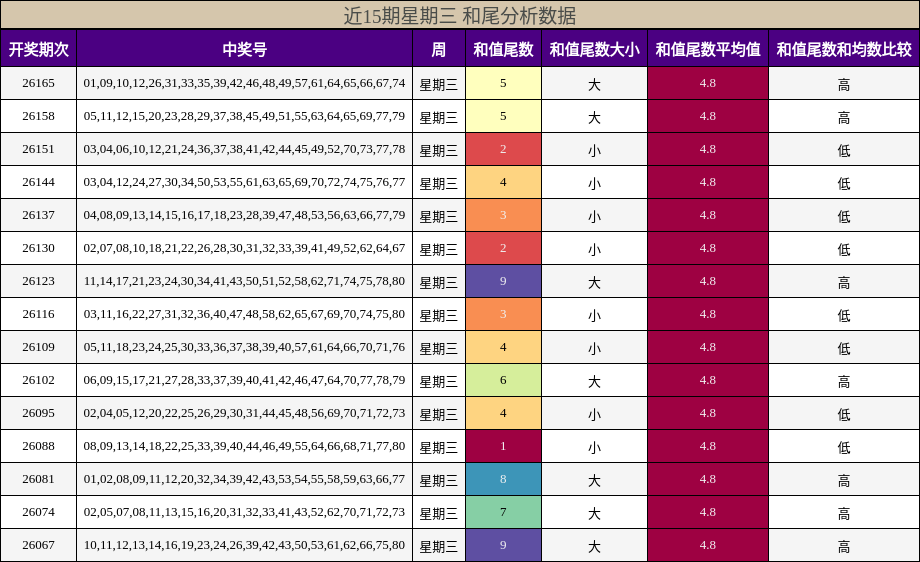Screen dimensions: 920x562
Task: Click winning numbers starting 04,08,09,13,14
Action: click(245, 215)
